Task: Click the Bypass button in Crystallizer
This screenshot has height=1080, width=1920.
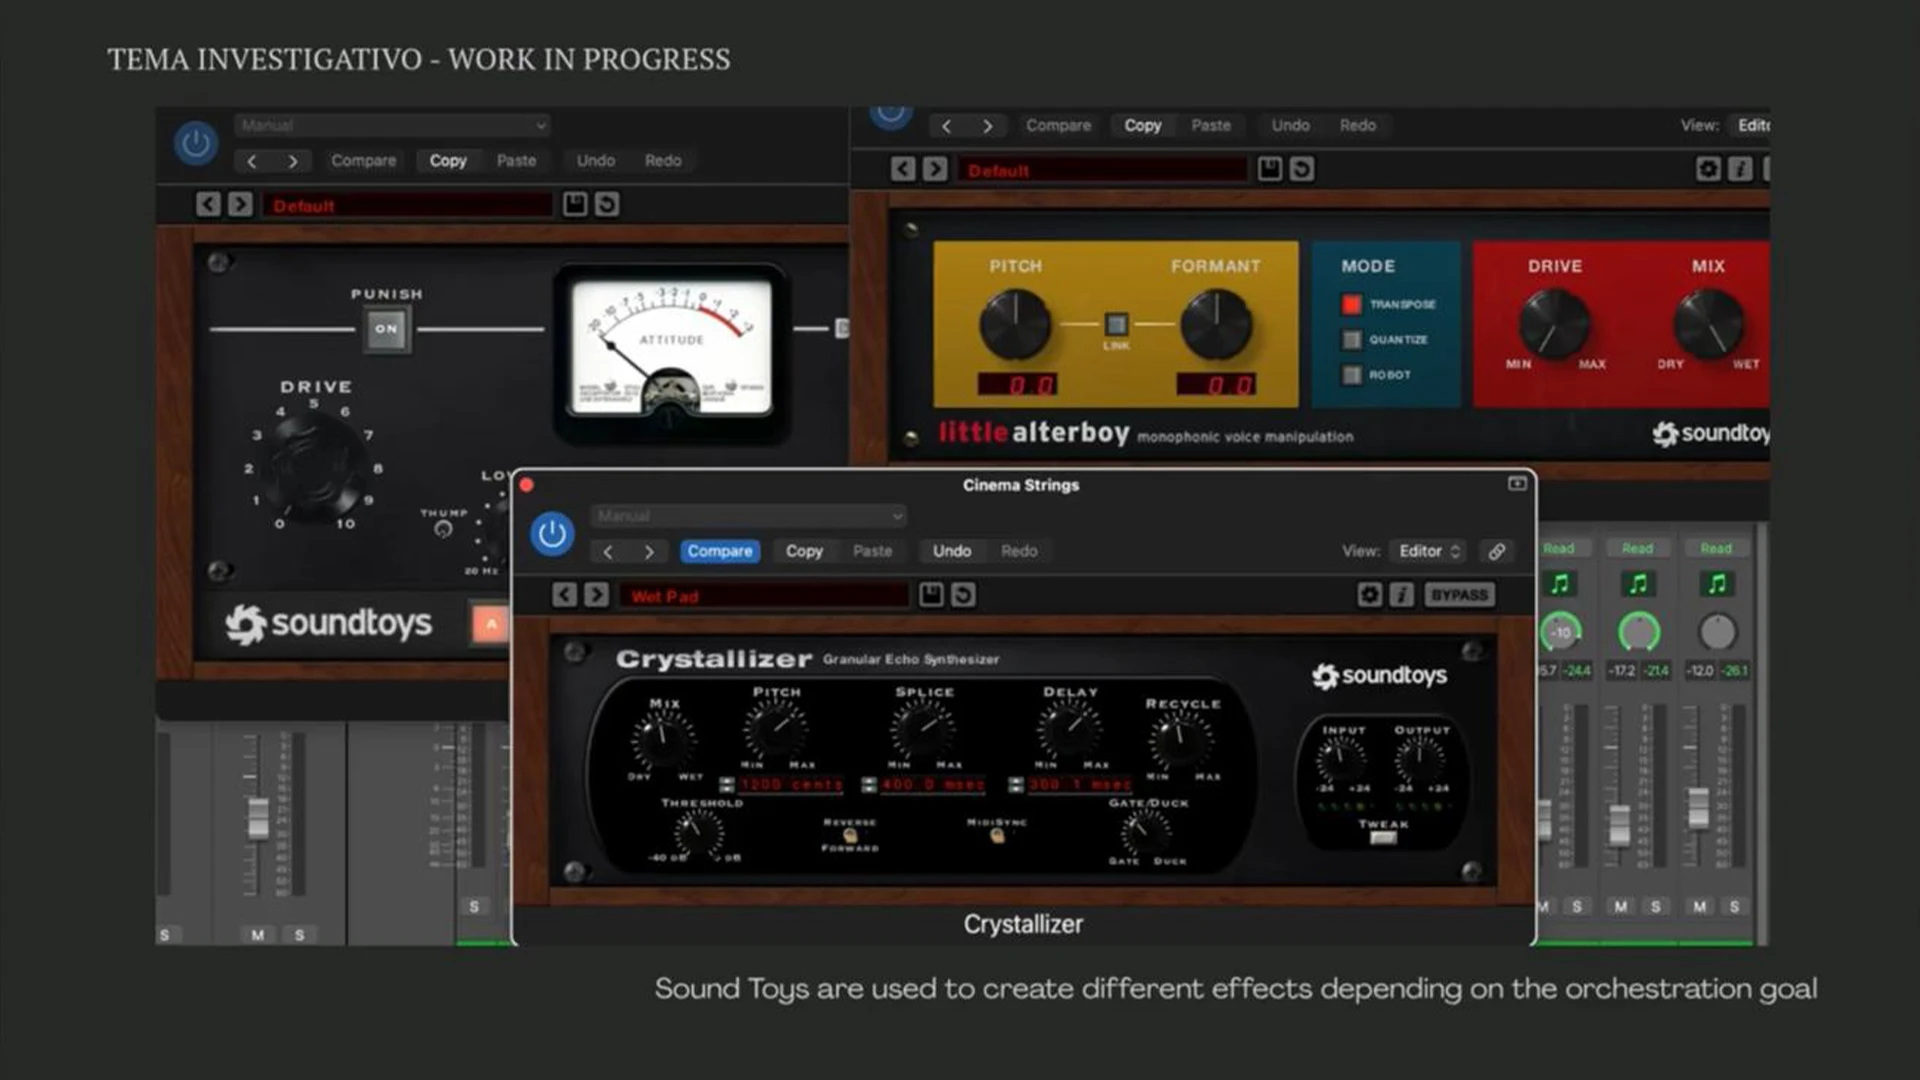Action: coord(1459,595)
